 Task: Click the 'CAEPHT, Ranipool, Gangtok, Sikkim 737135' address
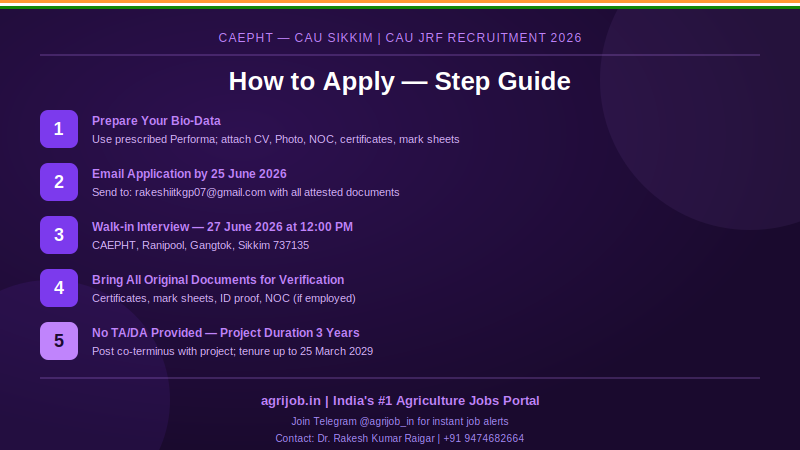pyautogui.click(x=201, y=245)
